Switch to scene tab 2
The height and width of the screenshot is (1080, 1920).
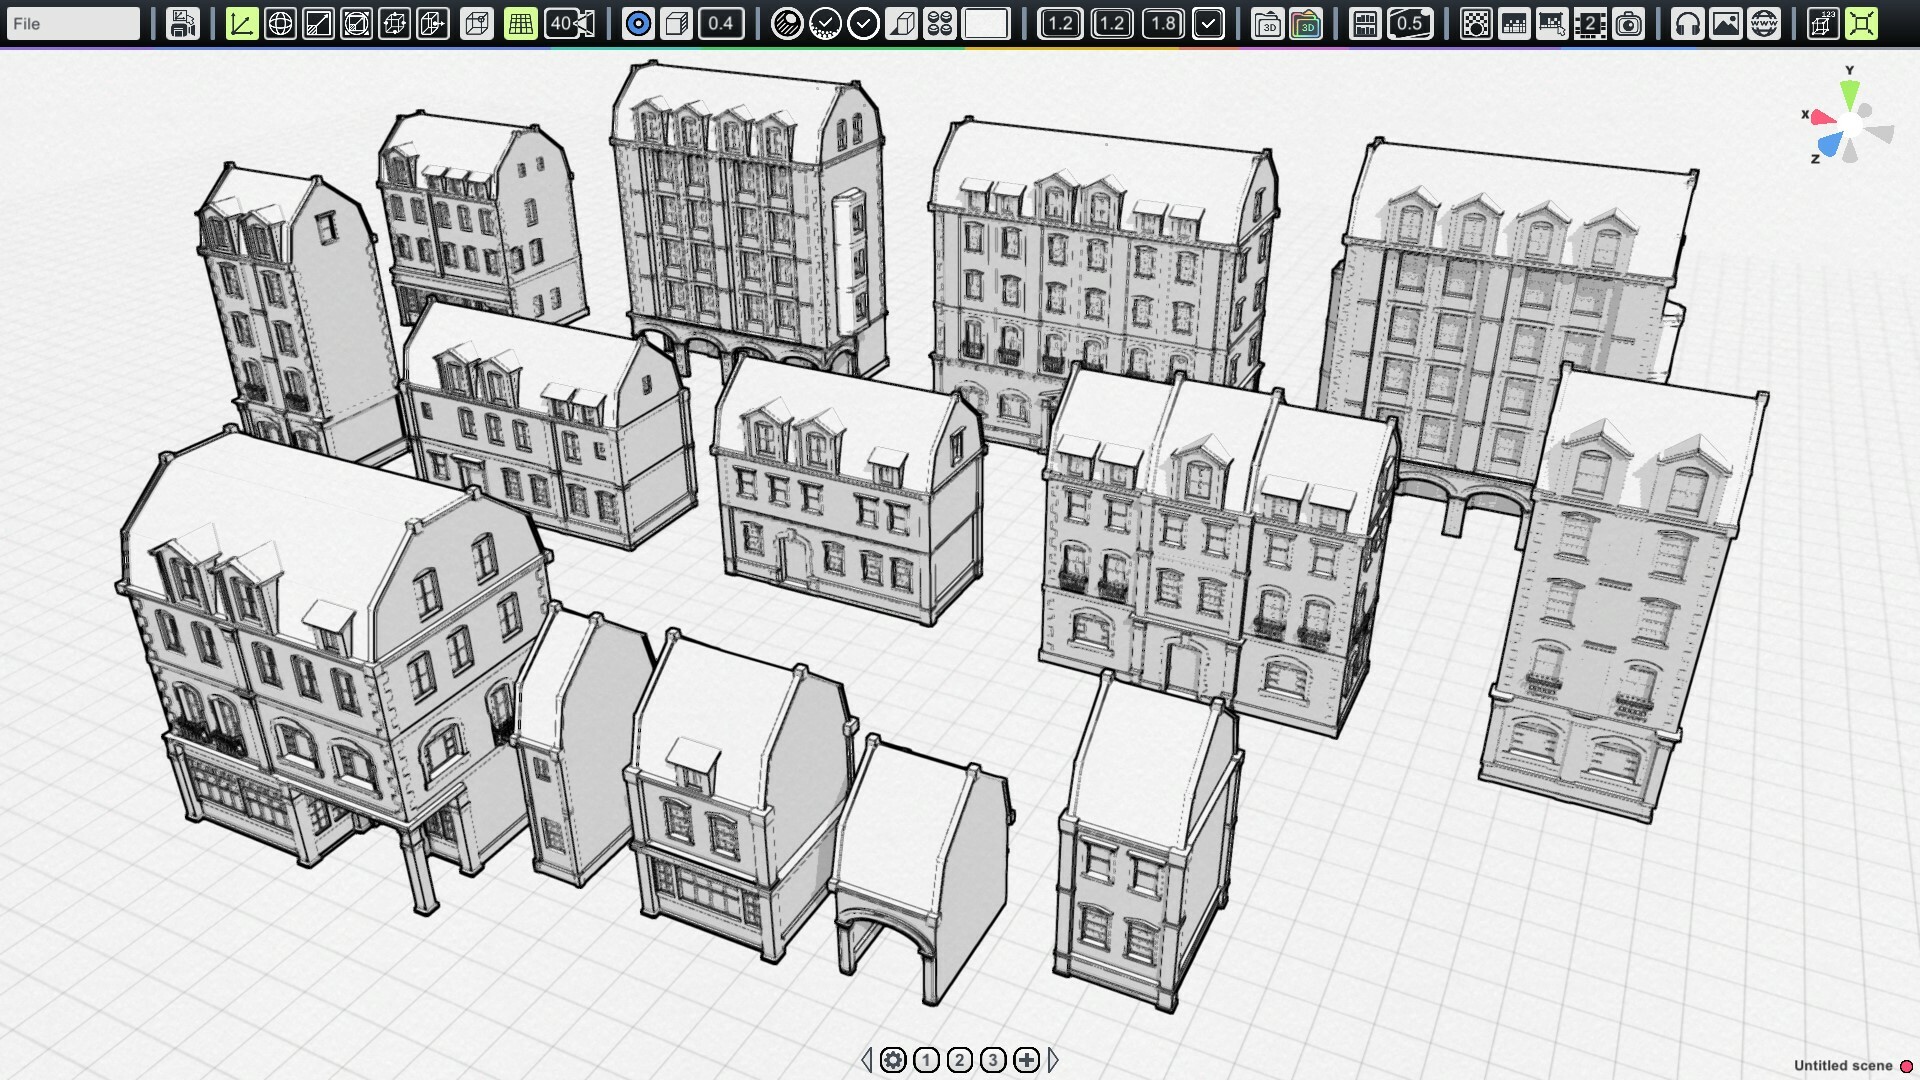[959, 1060]
